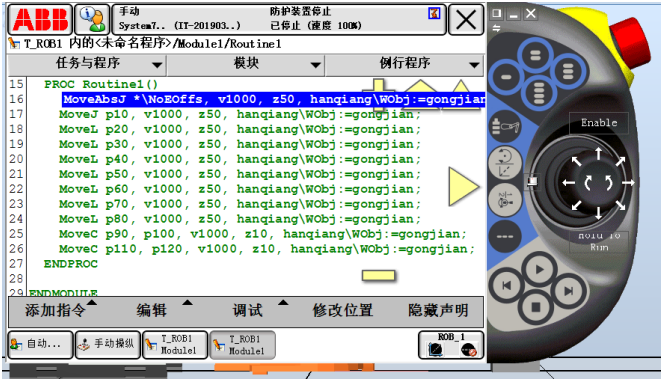
Task: Click the small status icon in status bar
Action: (x=434, y=13)
